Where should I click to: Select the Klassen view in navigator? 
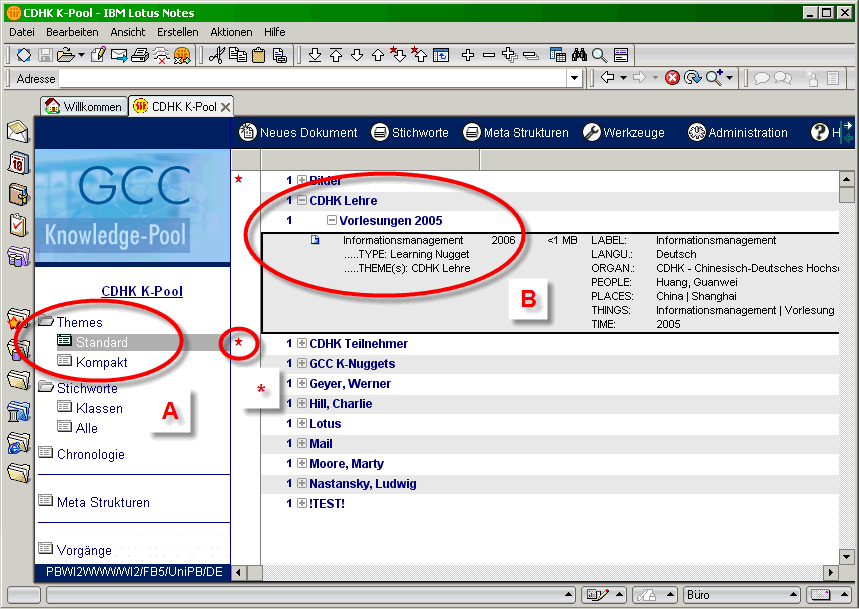99,408
